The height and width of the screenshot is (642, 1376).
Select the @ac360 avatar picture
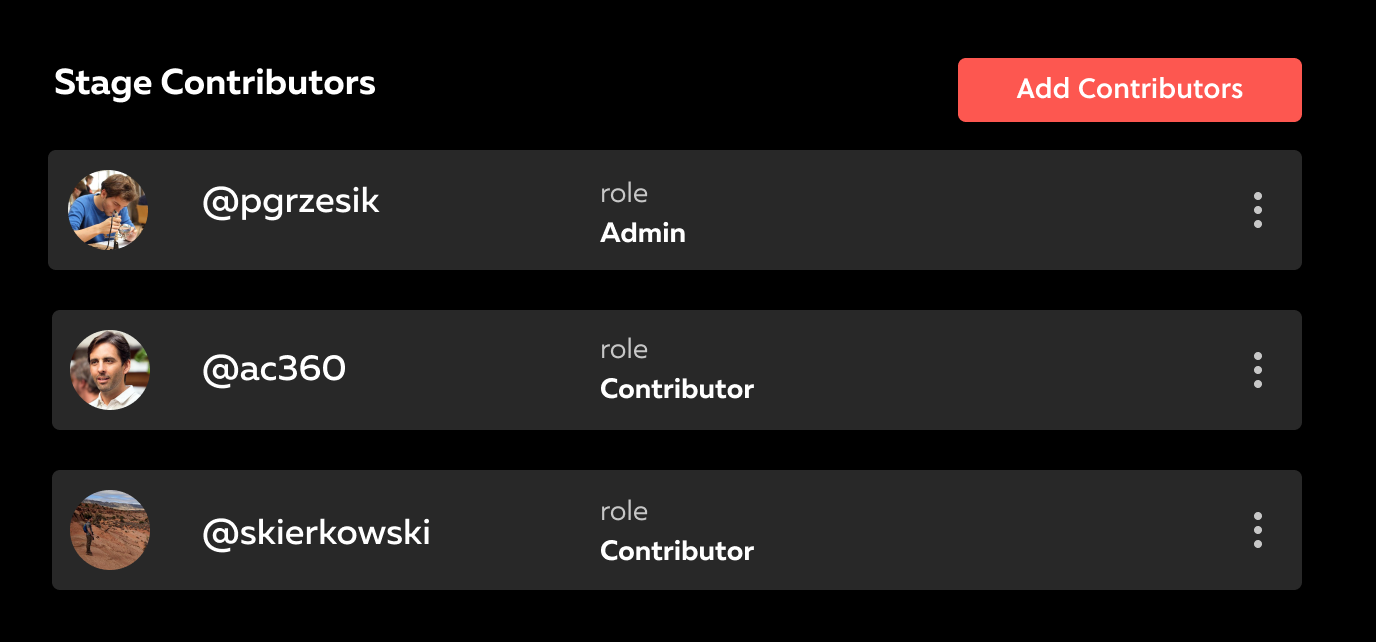(110, 370)
